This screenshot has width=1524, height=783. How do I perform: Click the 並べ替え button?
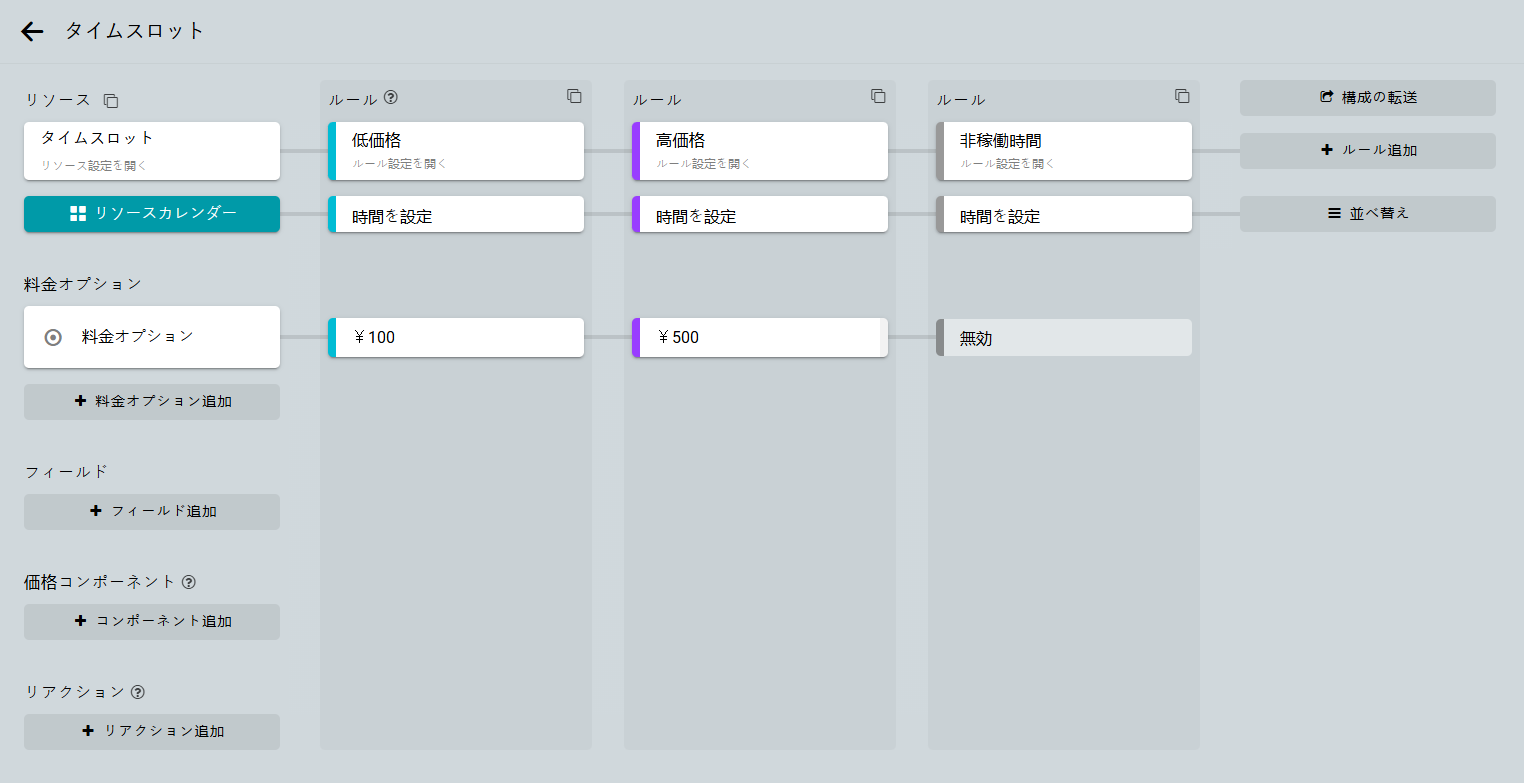1367,214
